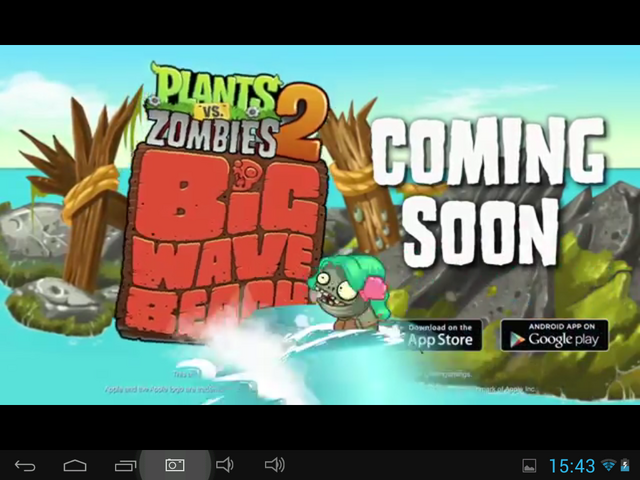Tap the Android back arrow icon

point(25,465)
